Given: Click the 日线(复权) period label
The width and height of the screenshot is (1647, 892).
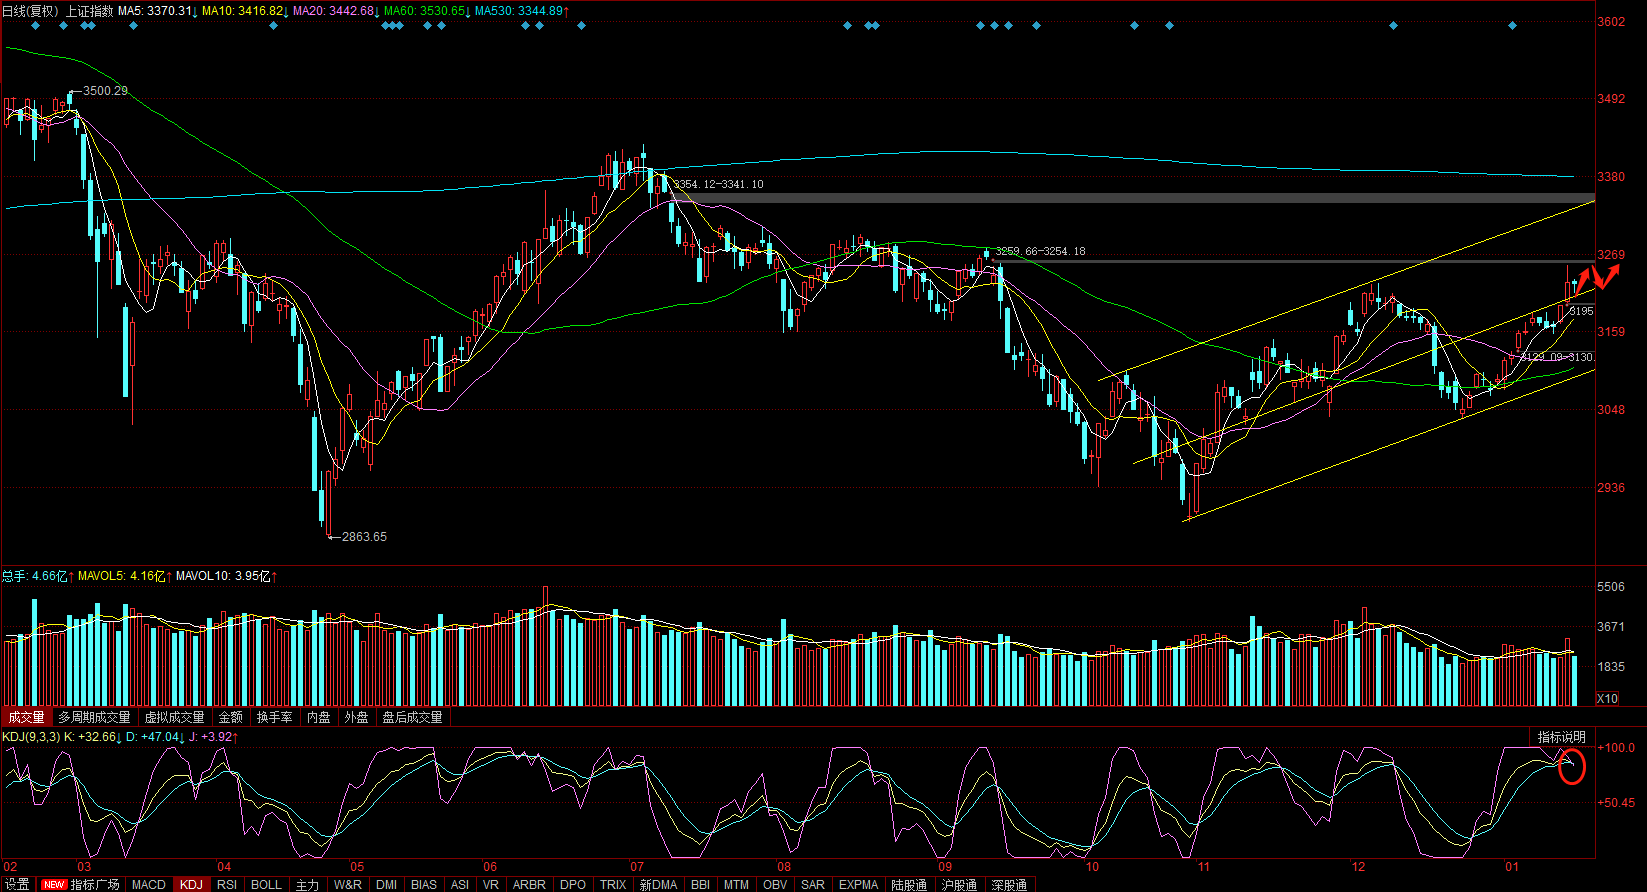Looking at the screenshot, I should [29, 11].
